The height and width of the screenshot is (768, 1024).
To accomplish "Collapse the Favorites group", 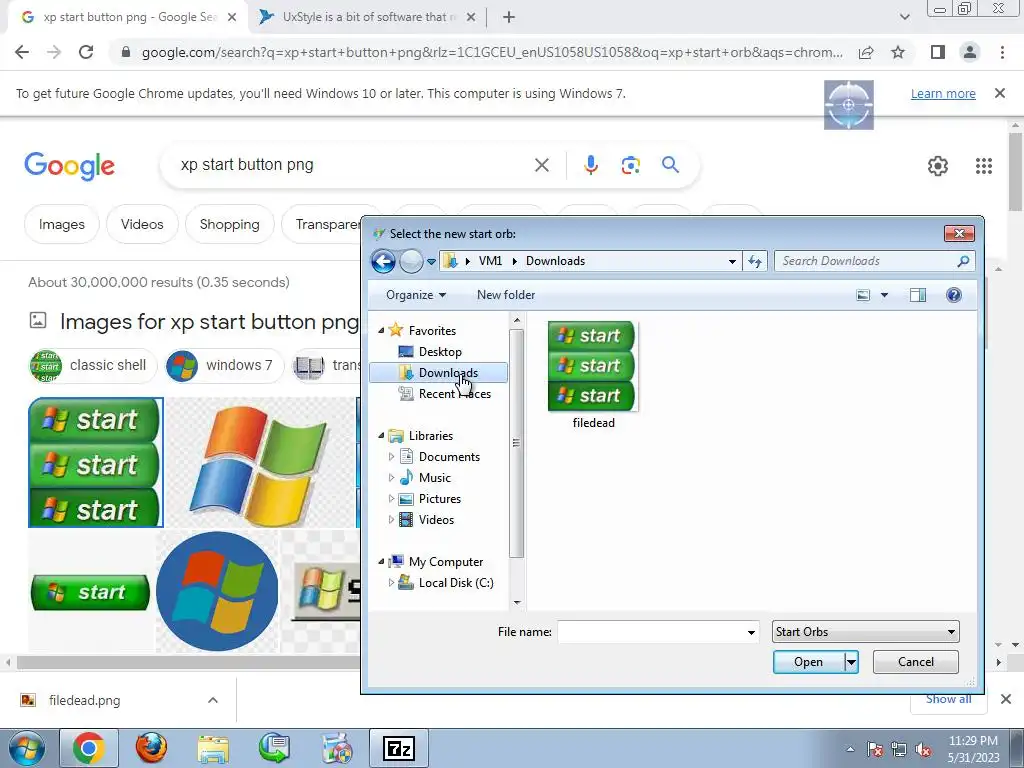I will (x=381, y=330).
